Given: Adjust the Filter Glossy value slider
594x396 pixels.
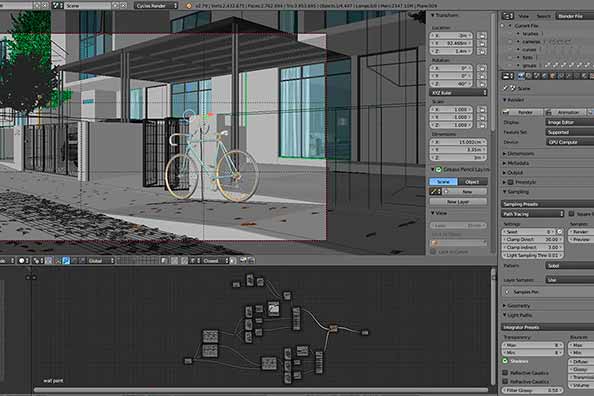Looking at the screenshot, I should click(x=533, y=390).
